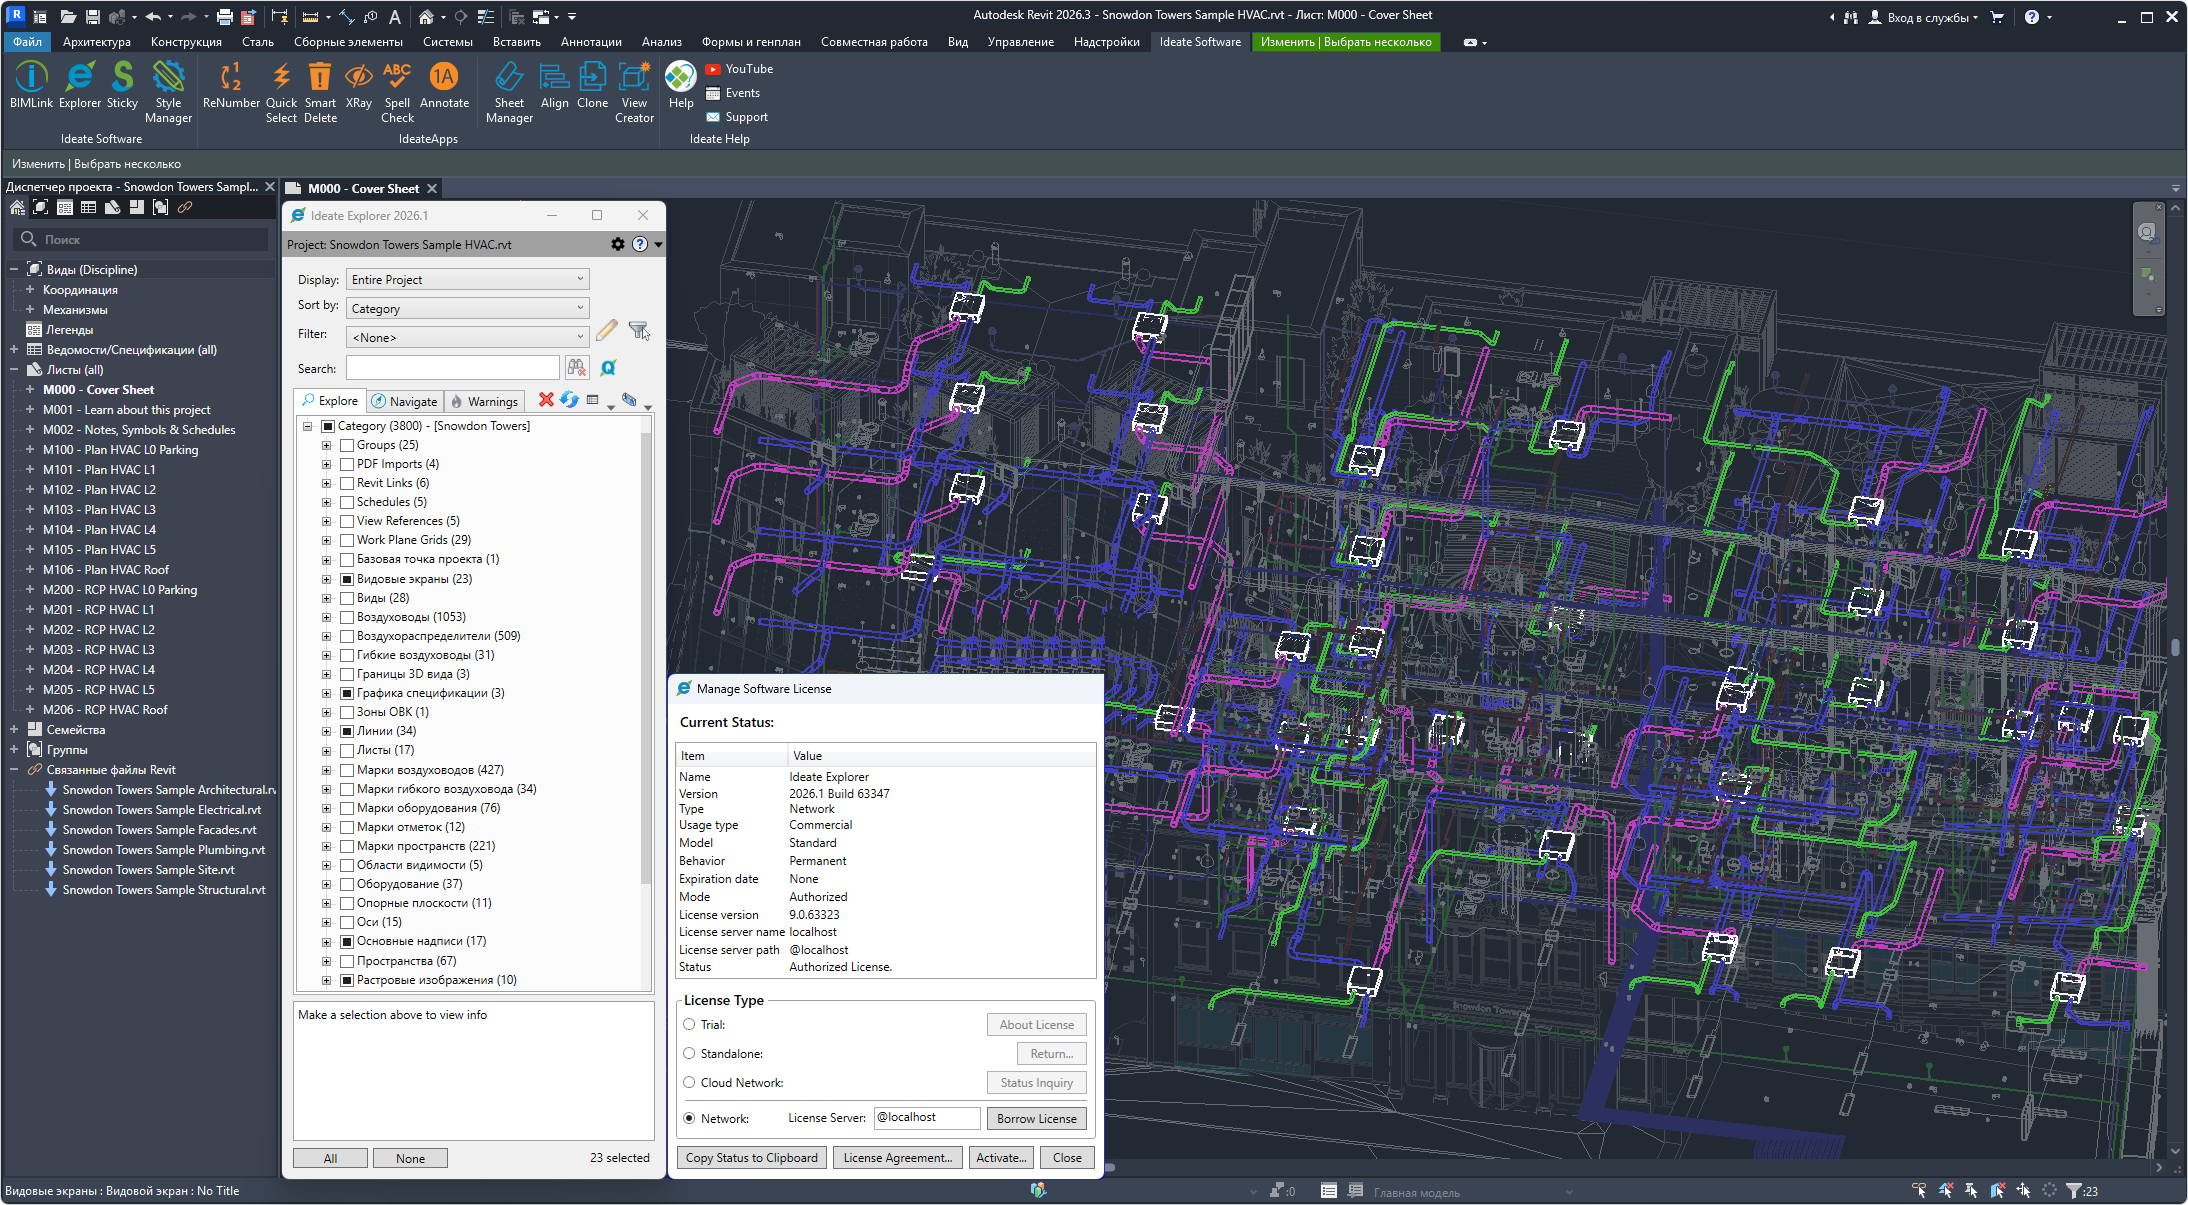2188x1205 pixels.
Task: Click the None button in Explorer
Action: coord(410,1158)
